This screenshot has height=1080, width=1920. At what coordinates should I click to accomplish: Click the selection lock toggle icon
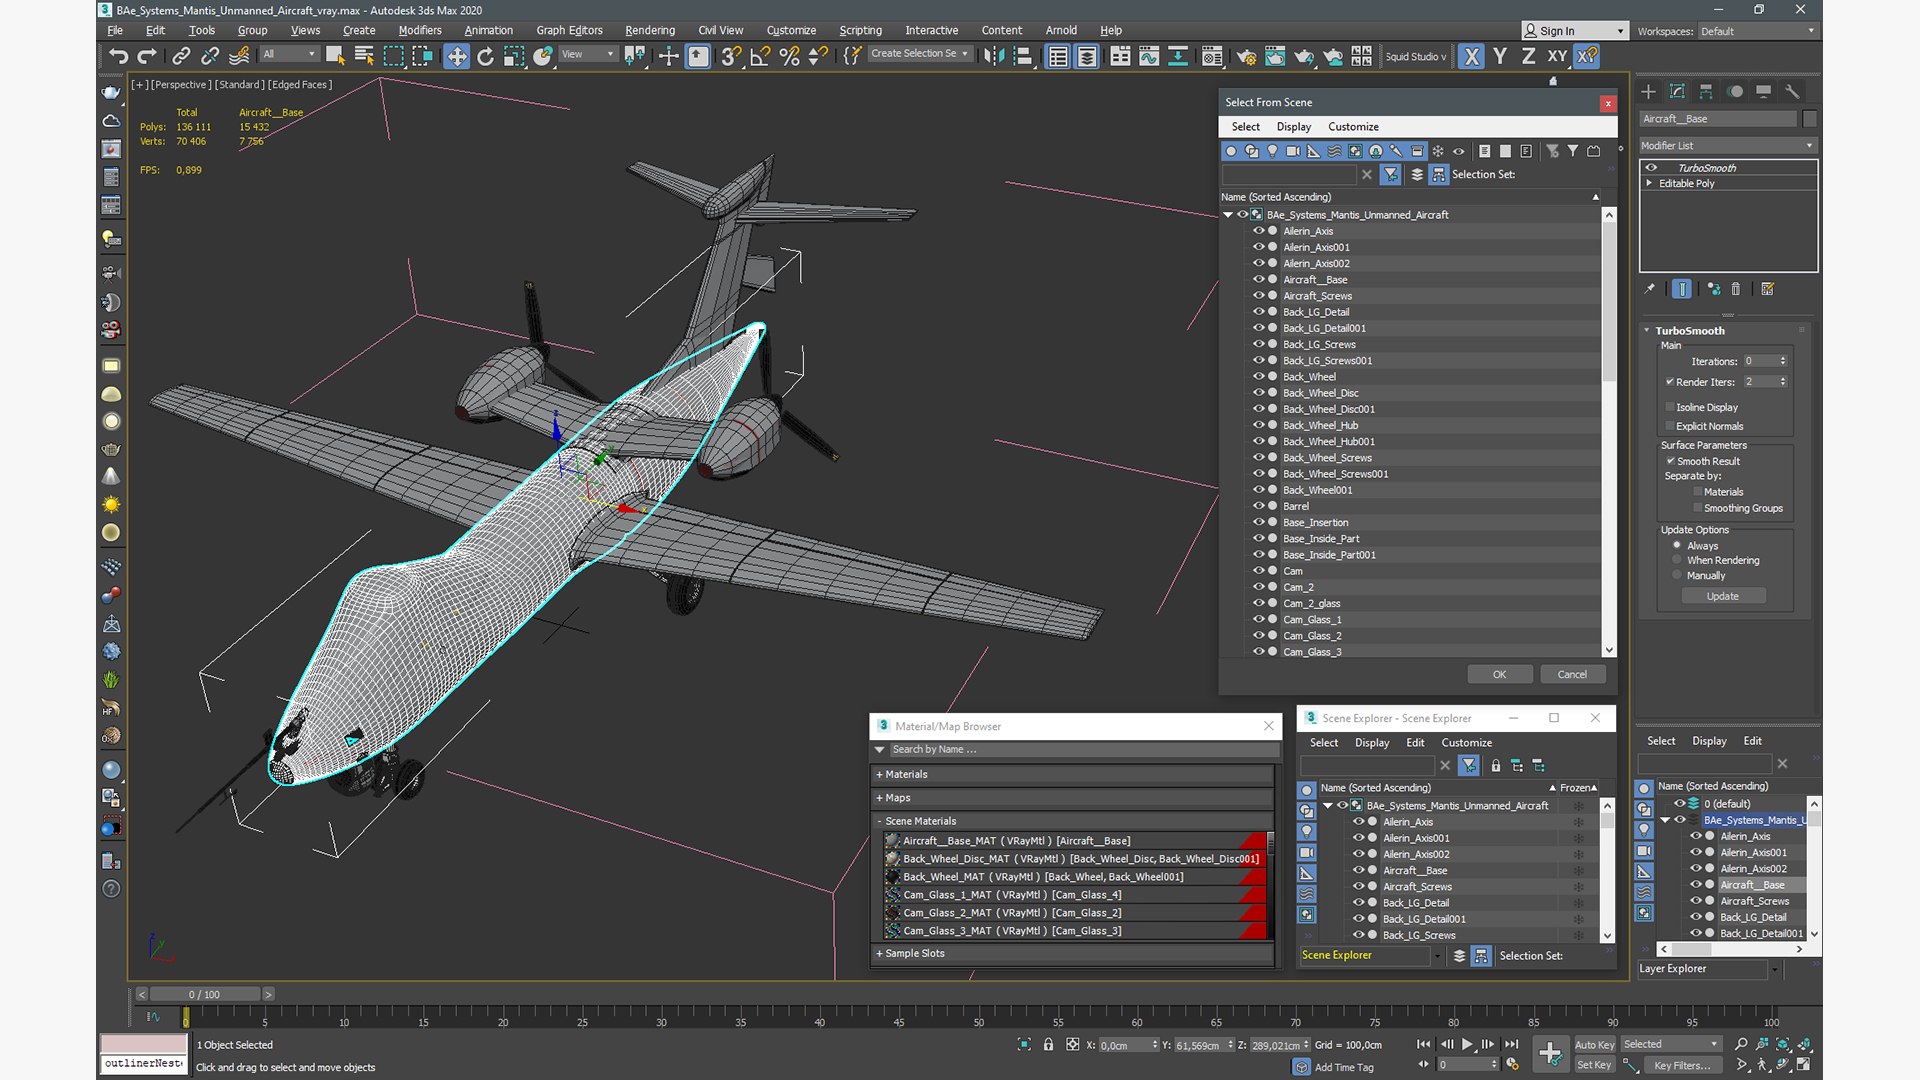[x=1048, y=1044]
